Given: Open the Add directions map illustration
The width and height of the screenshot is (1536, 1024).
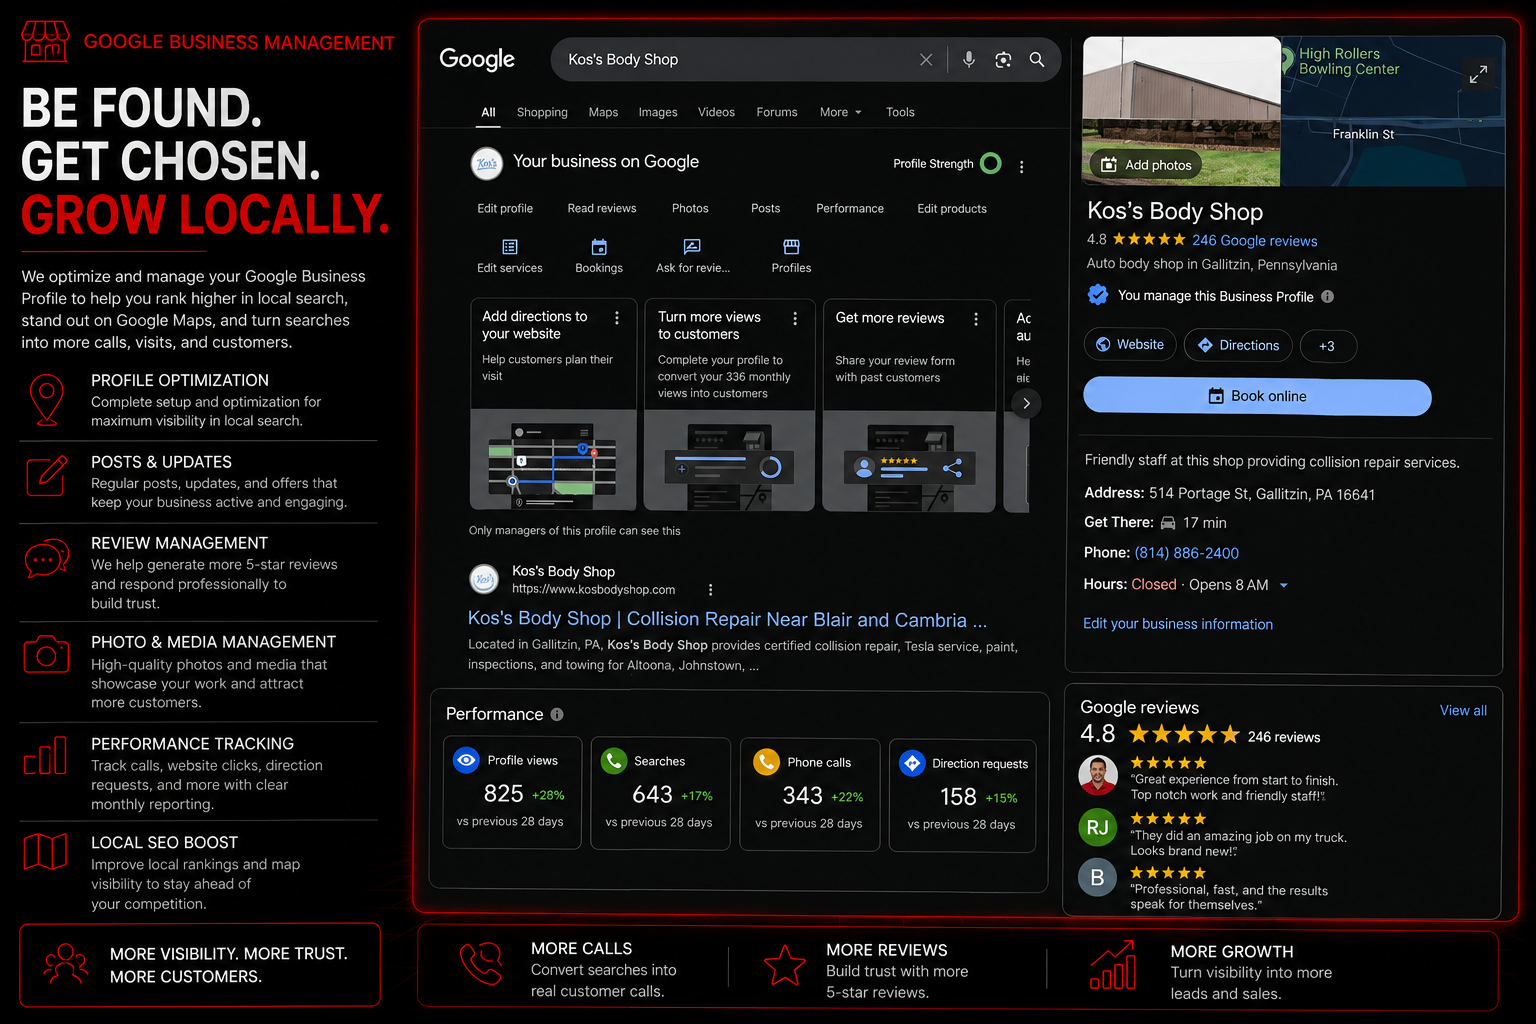Looking at the screenshot, I should tap(553, 460).
